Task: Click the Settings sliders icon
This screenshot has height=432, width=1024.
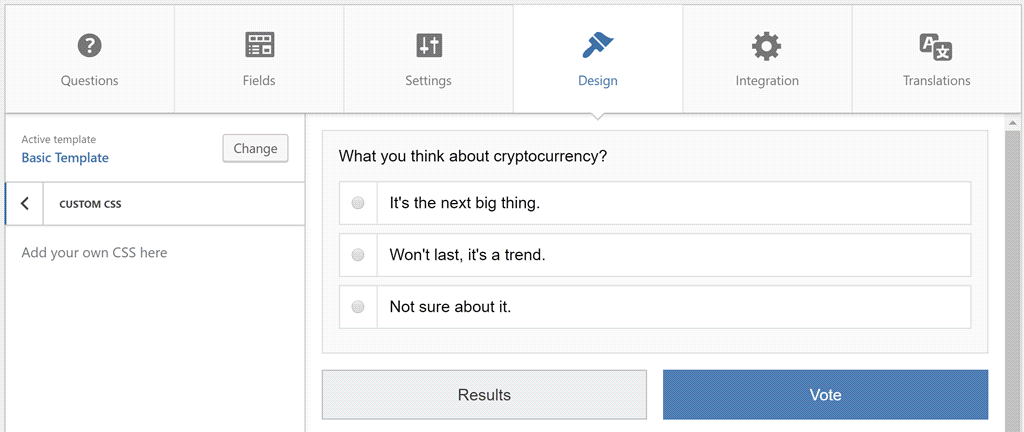Action: click(429, 46)
